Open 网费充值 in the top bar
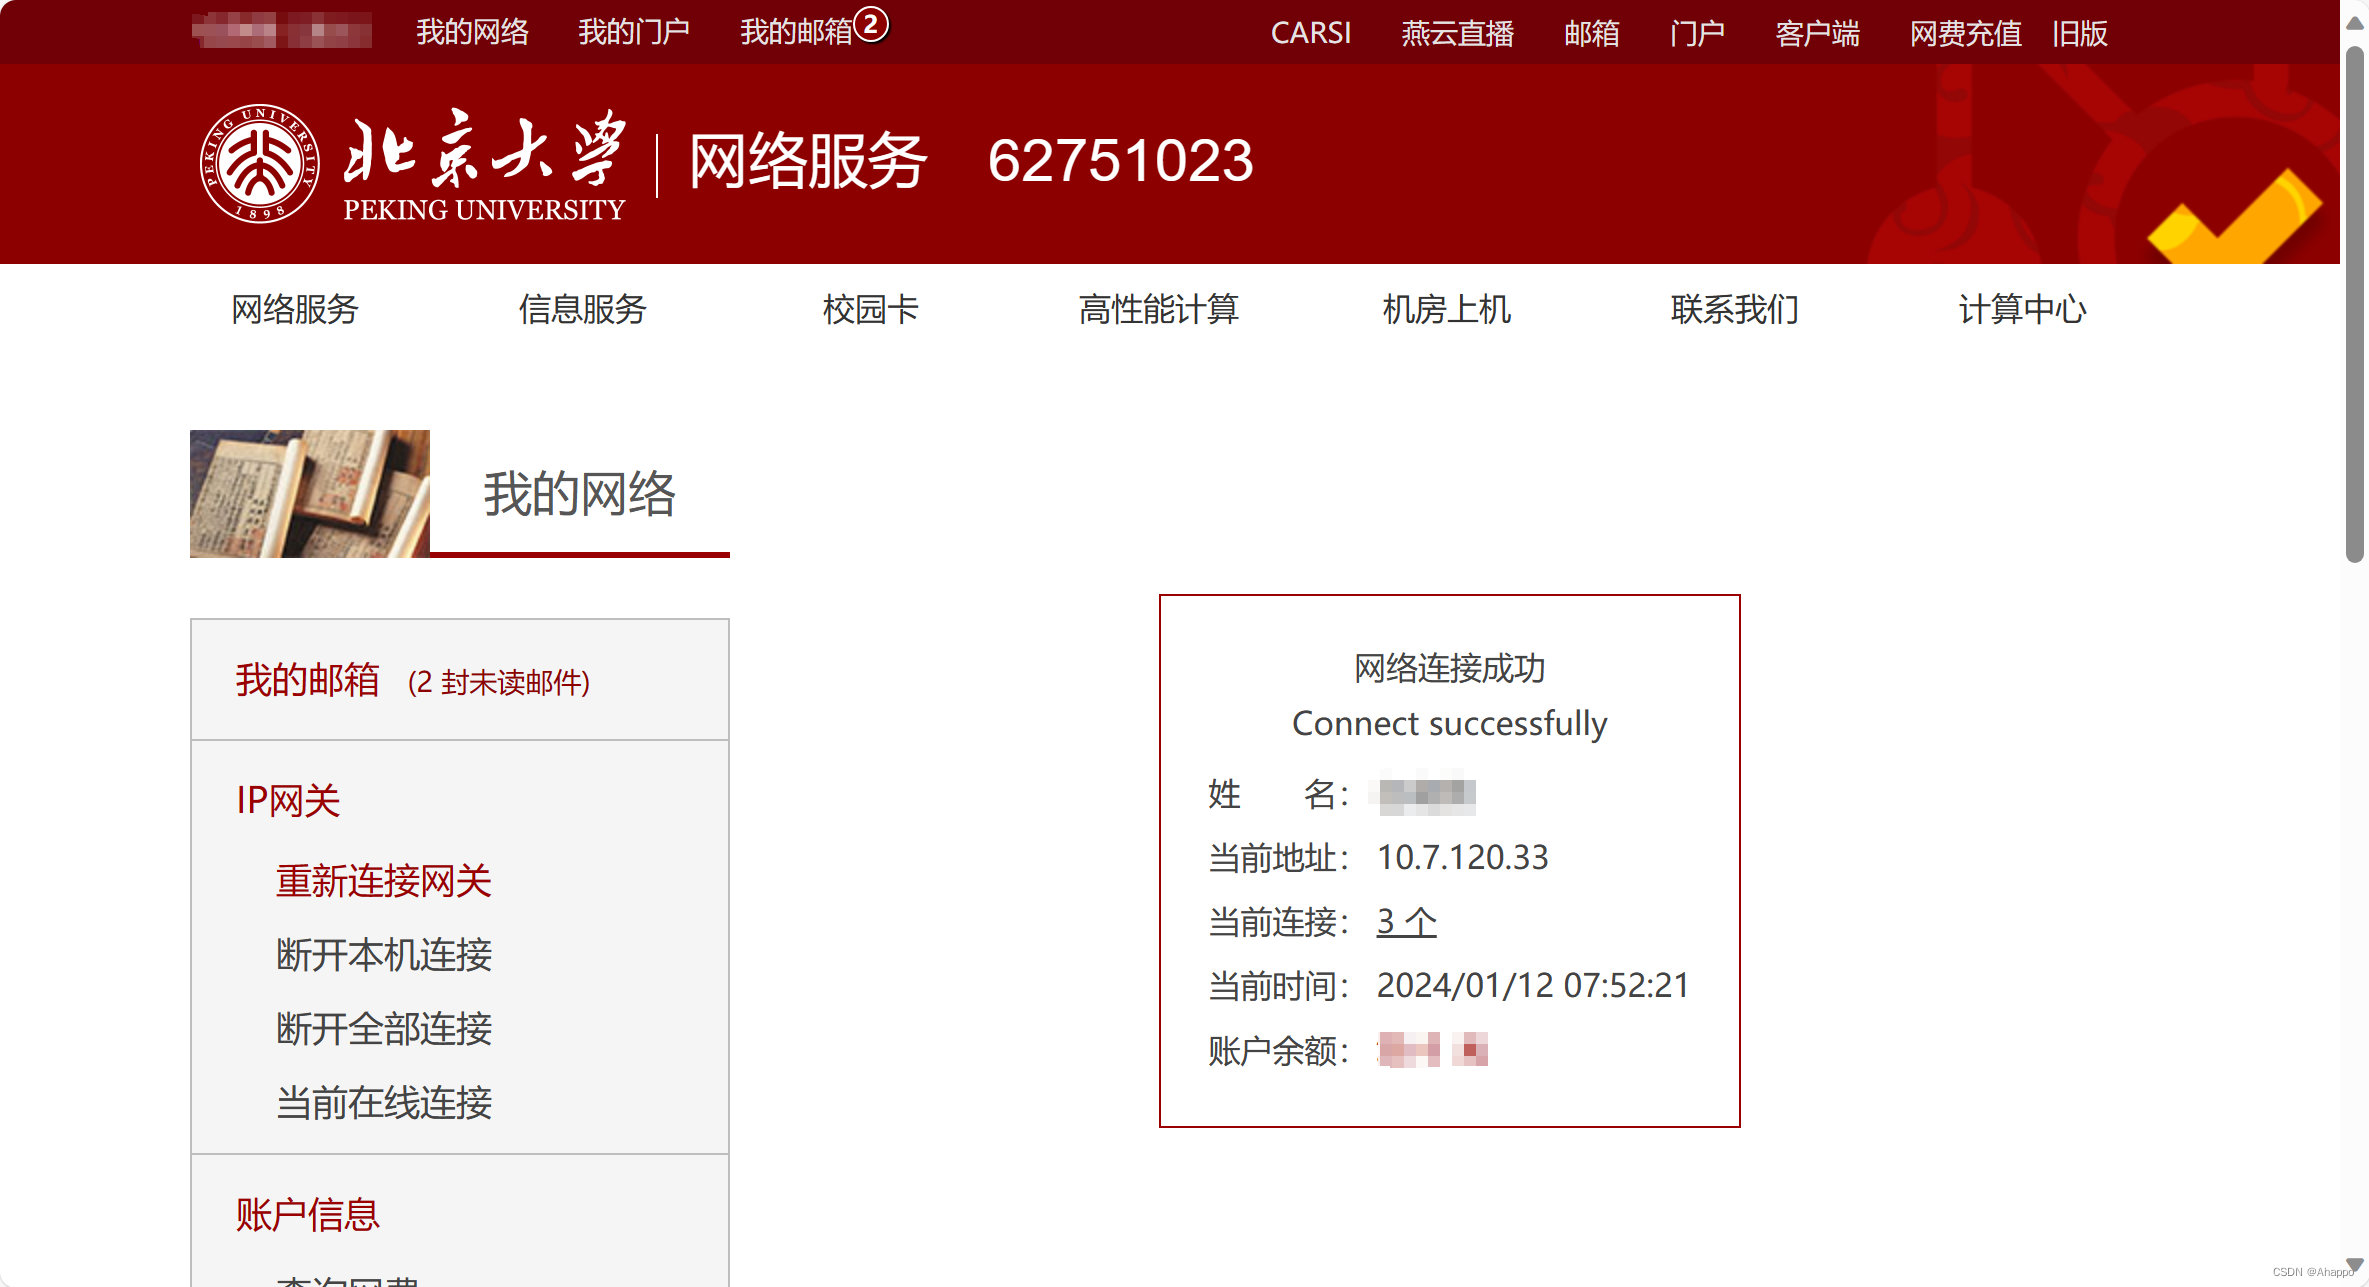The width and height of the screenshot is (2369, 1287). (1965, 33)
